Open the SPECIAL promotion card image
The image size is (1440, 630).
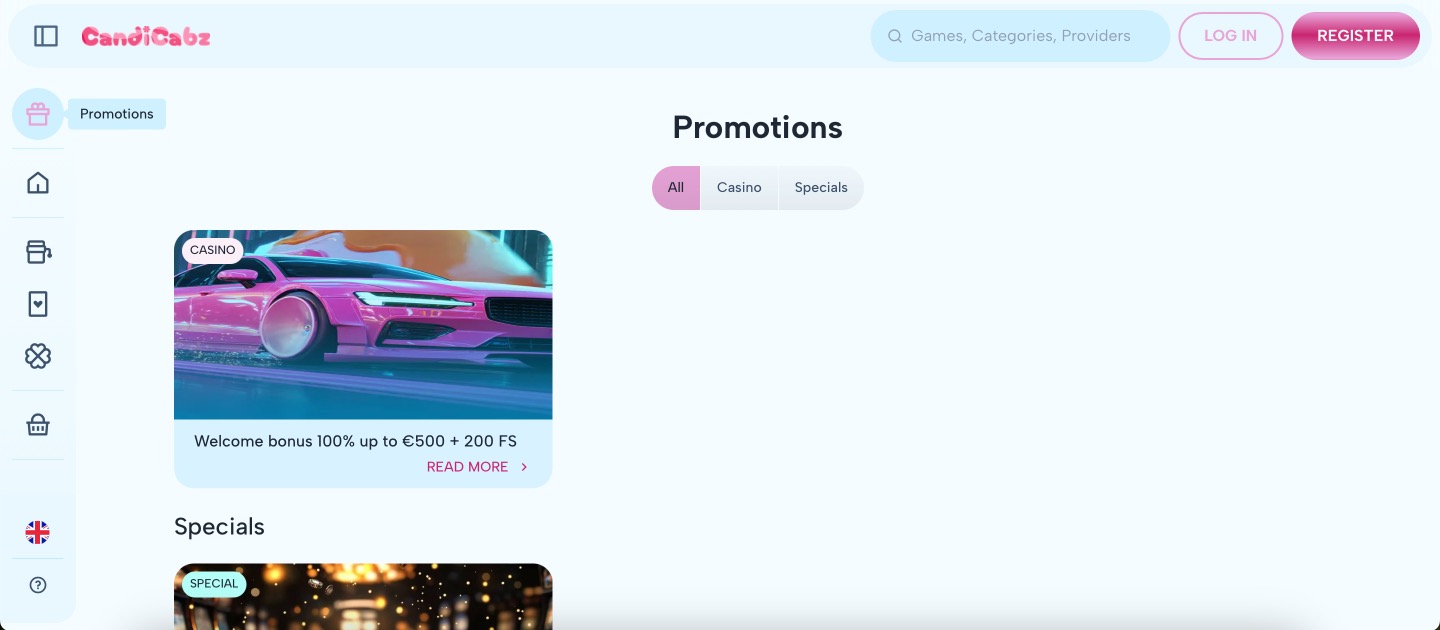363,597
